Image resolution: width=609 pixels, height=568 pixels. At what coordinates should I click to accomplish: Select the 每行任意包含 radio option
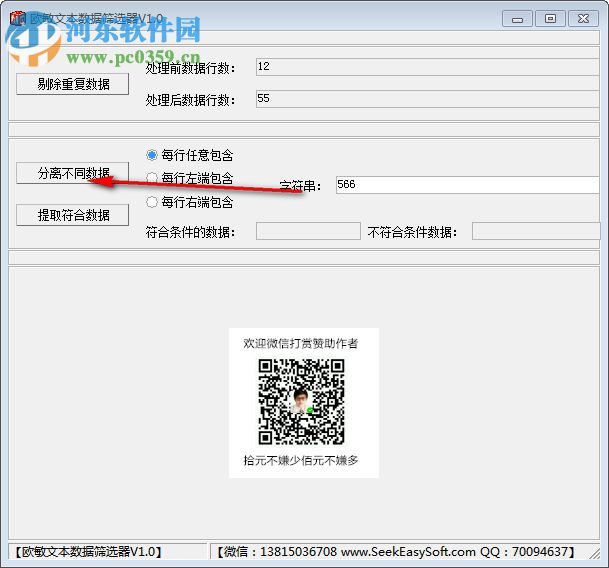tap(190, 155)
